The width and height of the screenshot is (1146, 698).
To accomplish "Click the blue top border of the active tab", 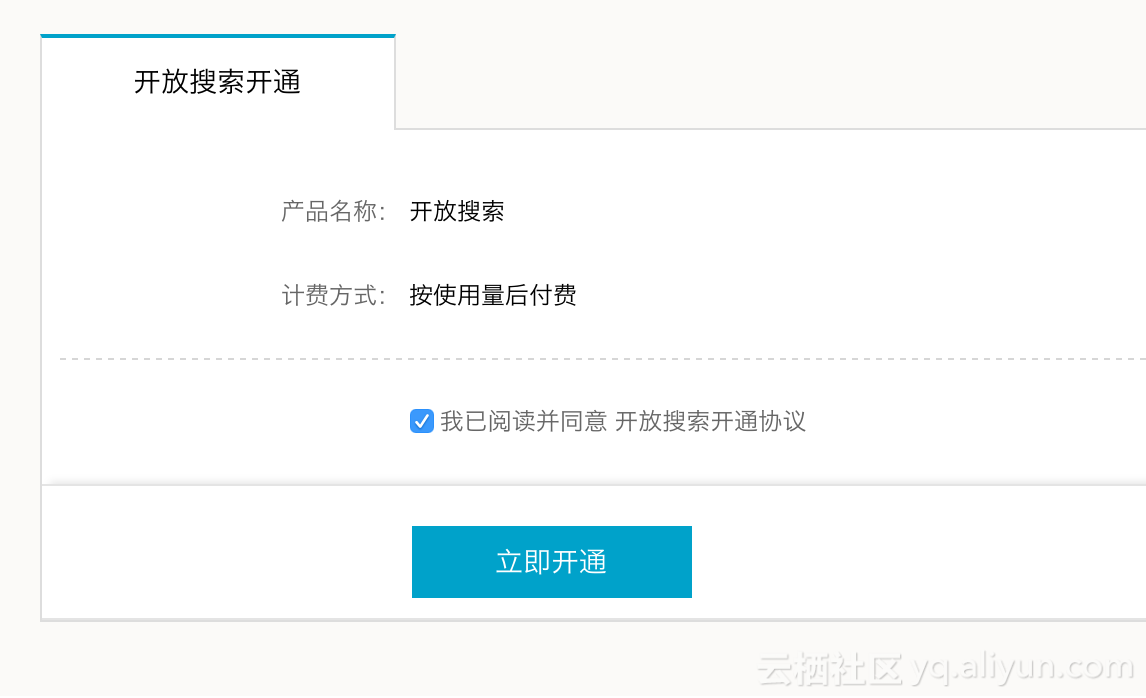I will point(217,36).
